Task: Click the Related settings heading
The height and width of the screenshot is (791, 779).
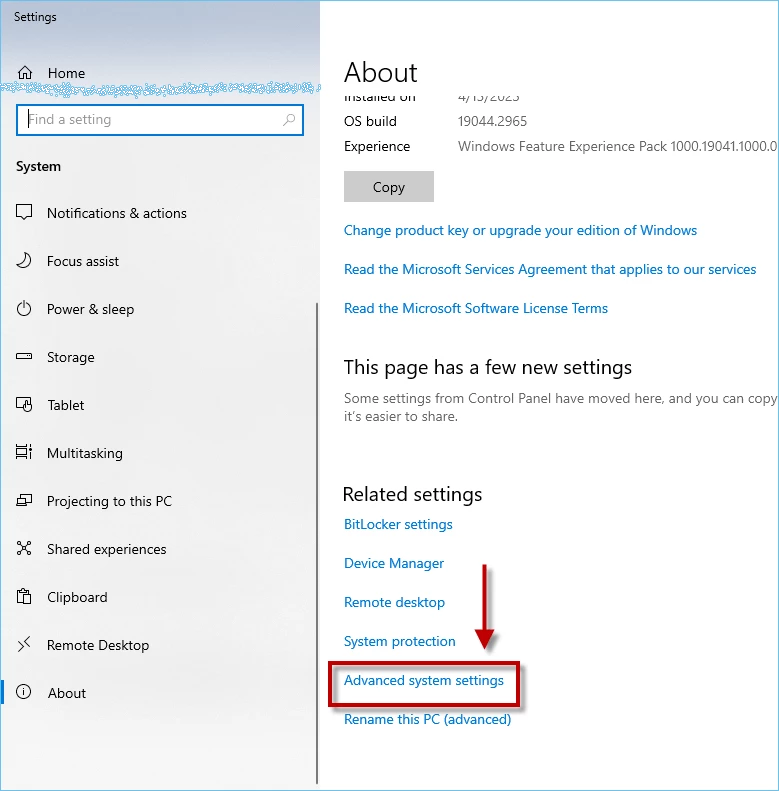Action: pyautogui.click(x=412, y=494)
